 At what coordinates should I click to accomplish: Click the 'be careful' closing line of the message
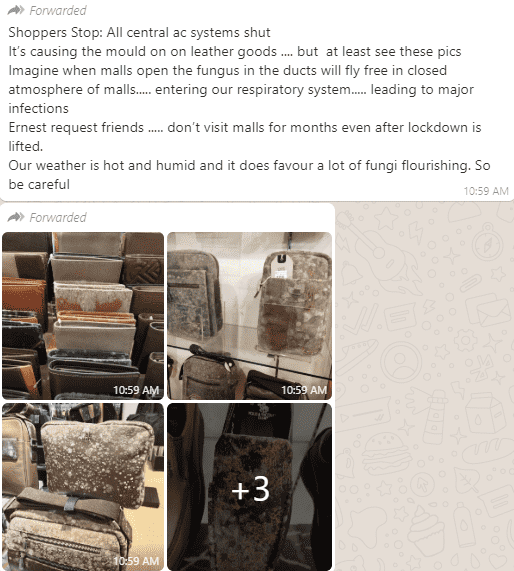39,184
